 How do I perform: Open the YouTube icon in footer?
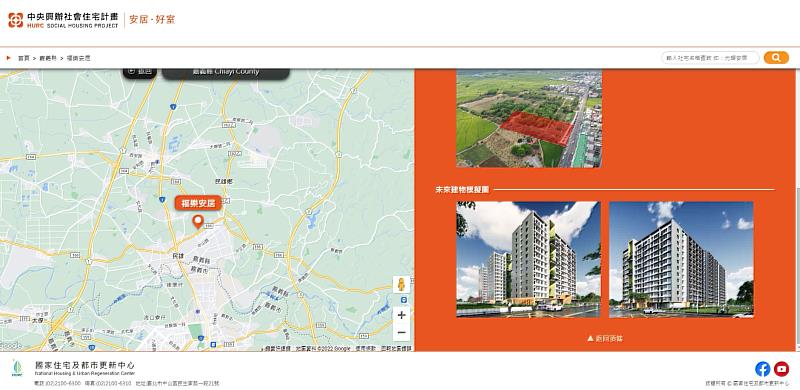[x=781, y=369]
